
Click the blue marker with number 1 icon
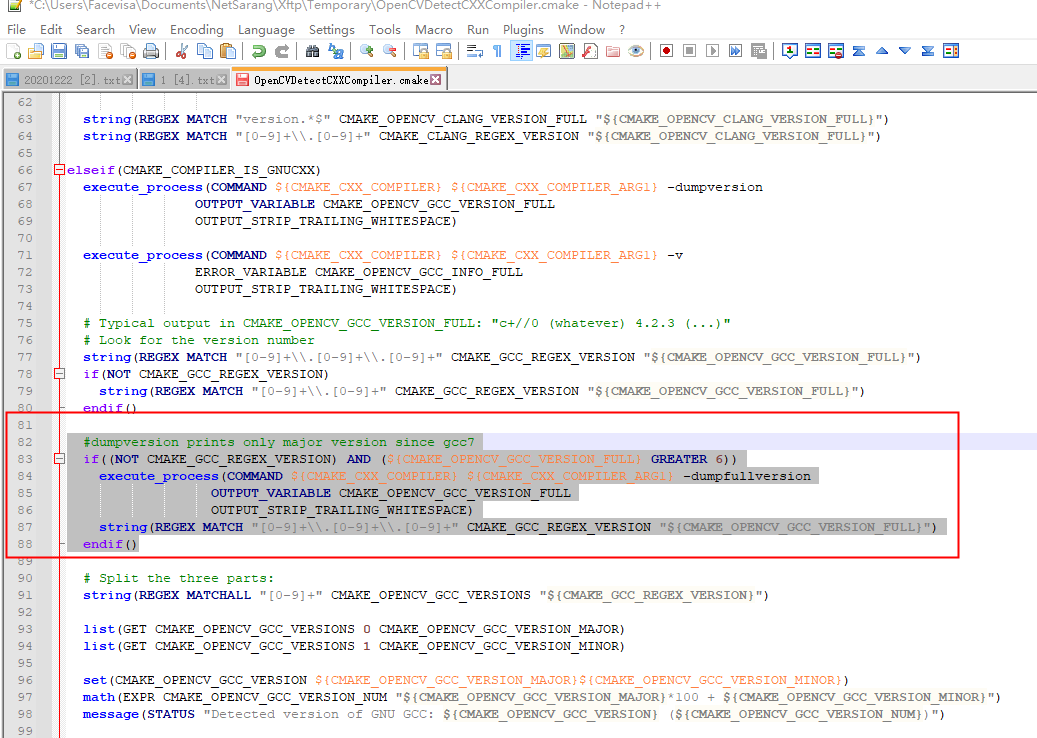[790, 51]
